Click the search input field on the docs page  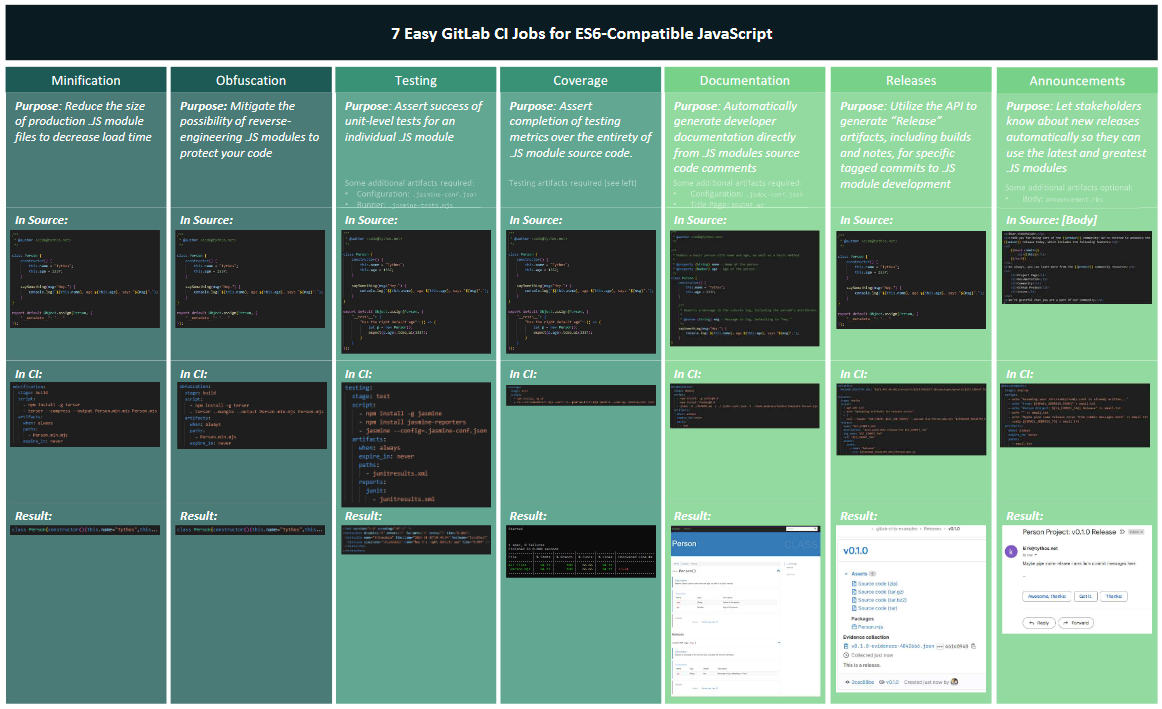800,529
